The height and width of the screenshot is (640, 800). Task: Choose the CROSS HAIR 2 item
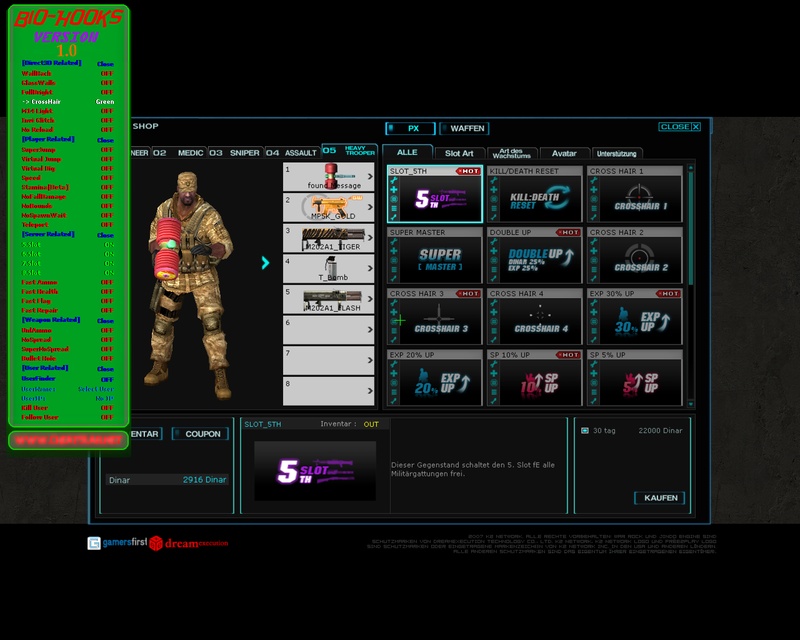pyautogui.click(x=635, y=255)
